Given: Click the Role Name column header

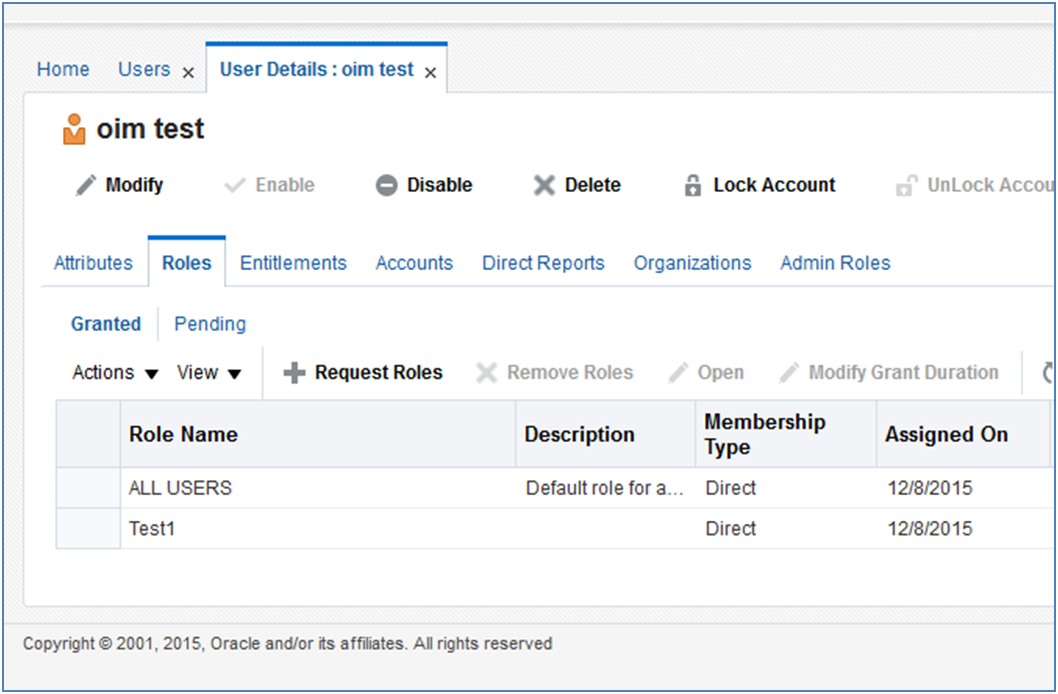Looking at the screenshot, I should click(318, 434).
